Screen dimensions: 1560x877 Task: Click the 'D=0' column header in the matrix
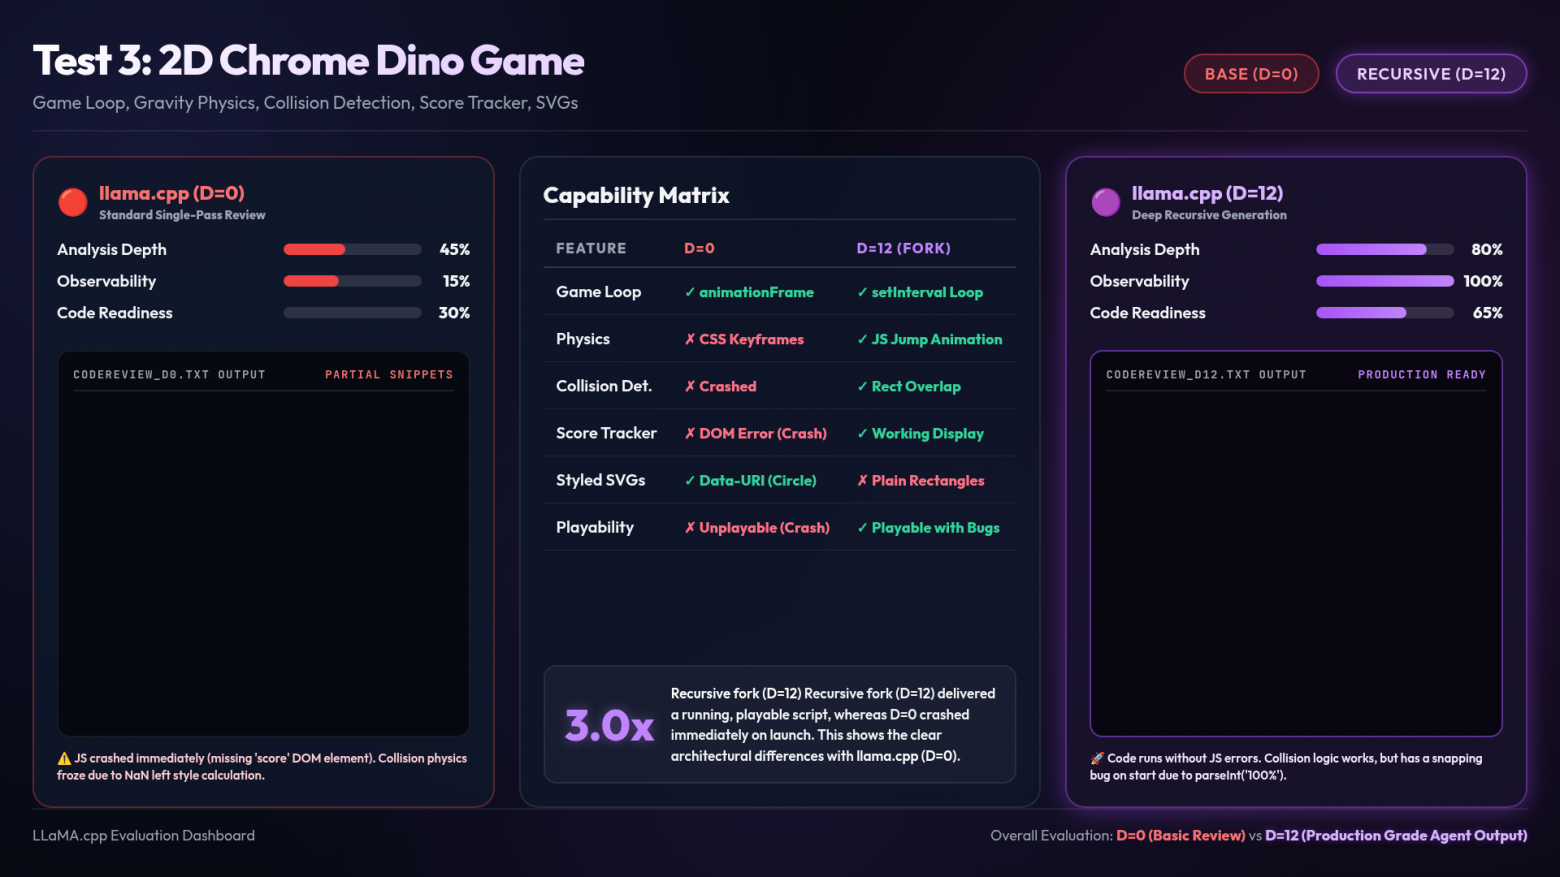pyautogui.click(x=699, y=248)
